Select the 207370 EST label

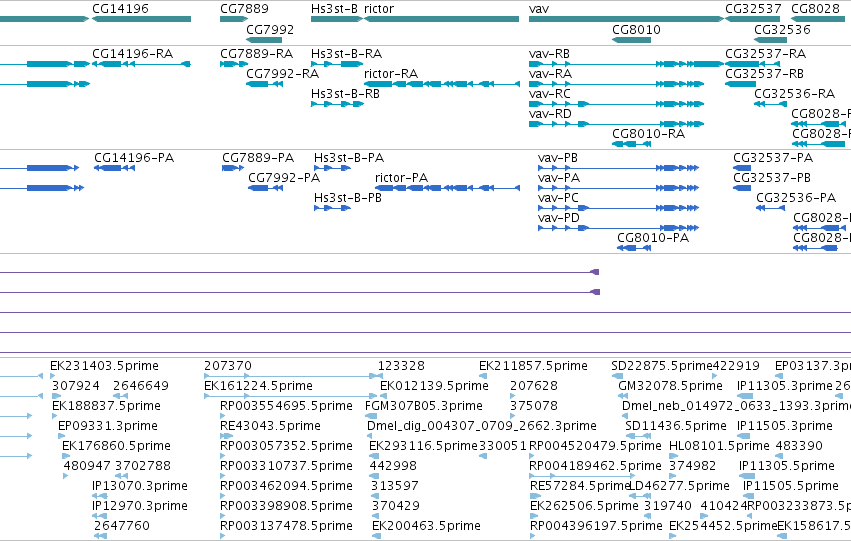[x=228, y=366]
